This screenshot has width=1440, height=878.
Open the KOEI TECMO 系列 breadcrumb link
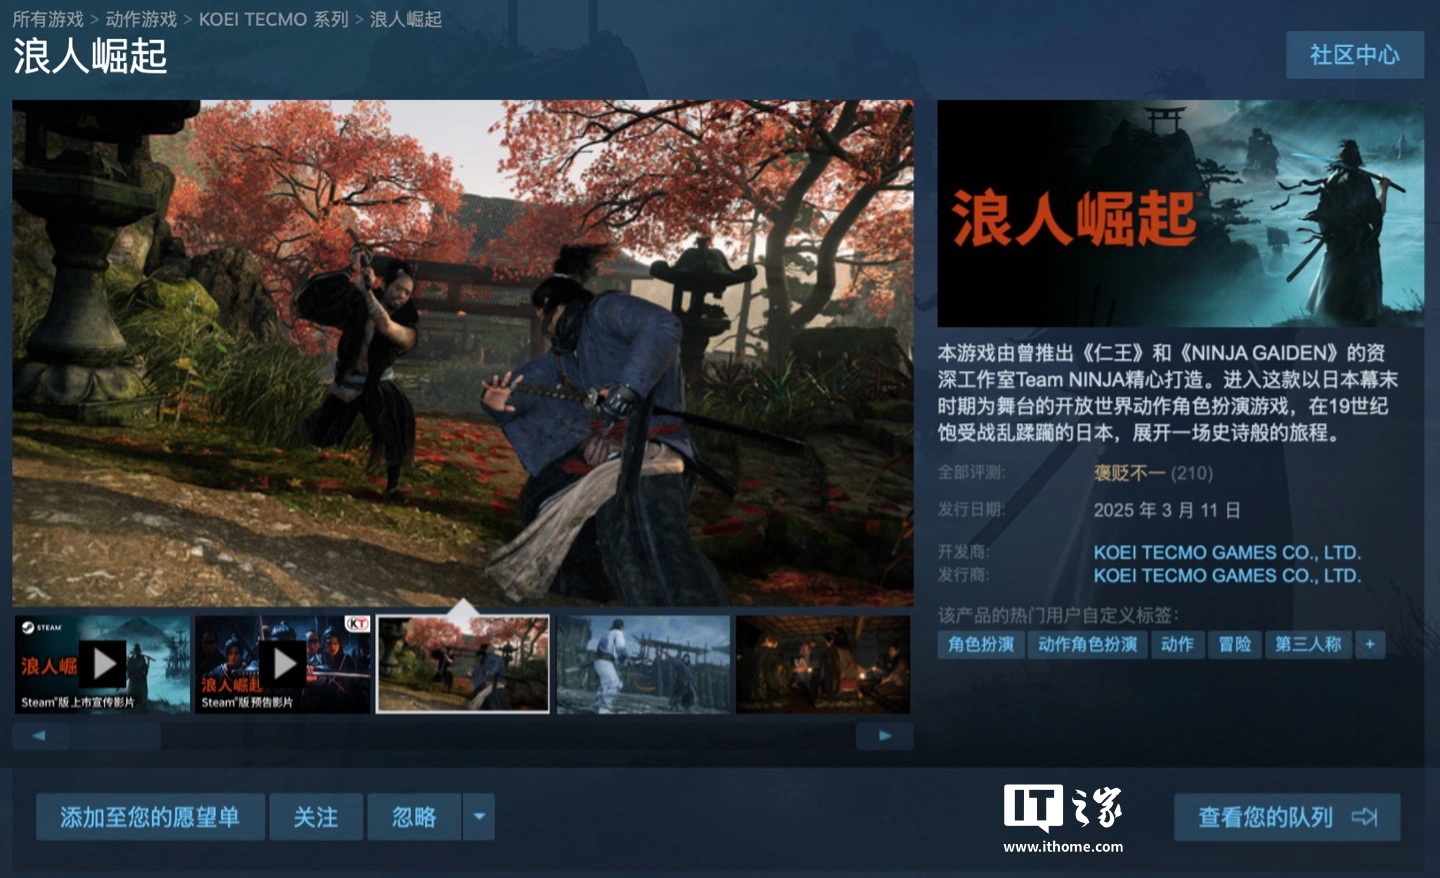tap(273, 19)
